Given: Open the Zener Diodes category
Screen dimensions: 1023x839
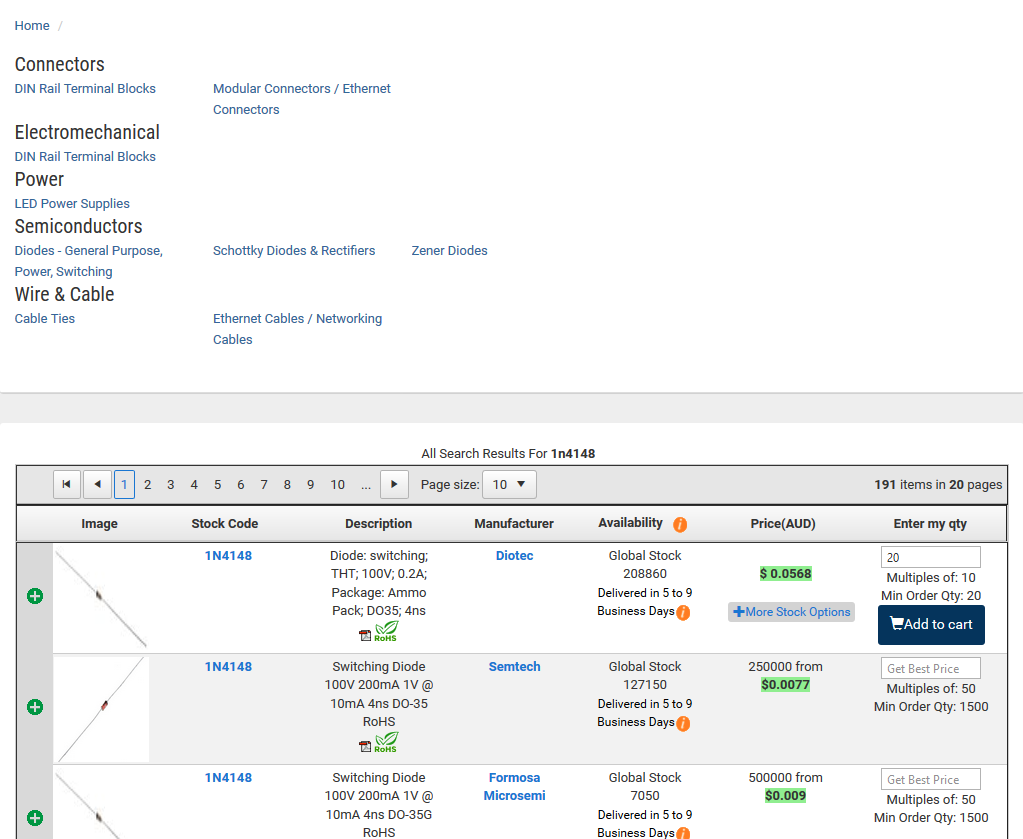Looking at the screenshot, I should coord(449,251).
